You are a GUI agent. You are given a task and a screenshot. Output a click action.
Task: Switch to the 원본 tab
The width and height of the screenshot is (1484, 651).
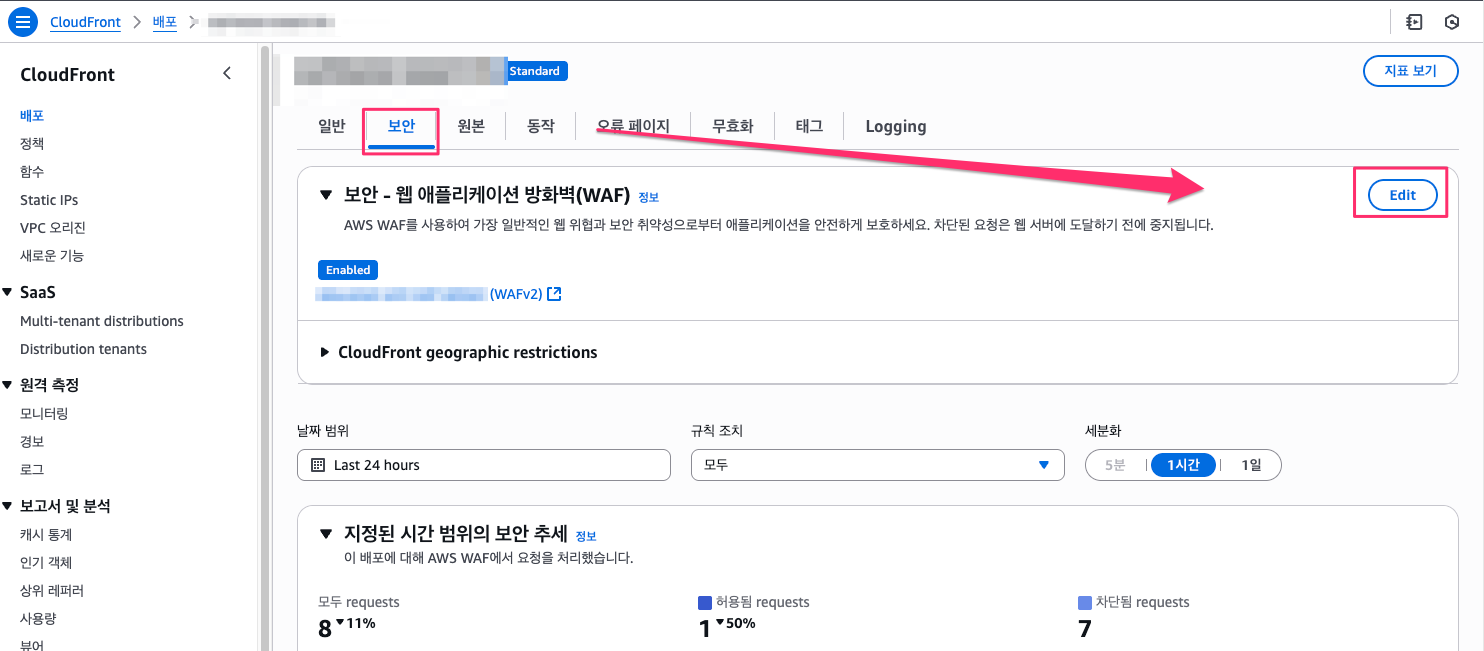click(x=471, y=126)
